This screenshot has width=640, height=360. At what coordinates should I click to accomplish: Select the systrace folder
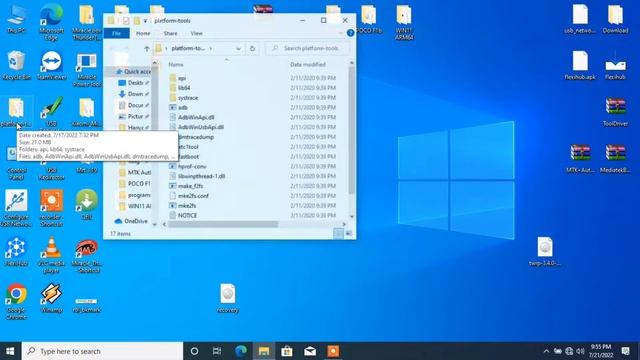(183, 98)
